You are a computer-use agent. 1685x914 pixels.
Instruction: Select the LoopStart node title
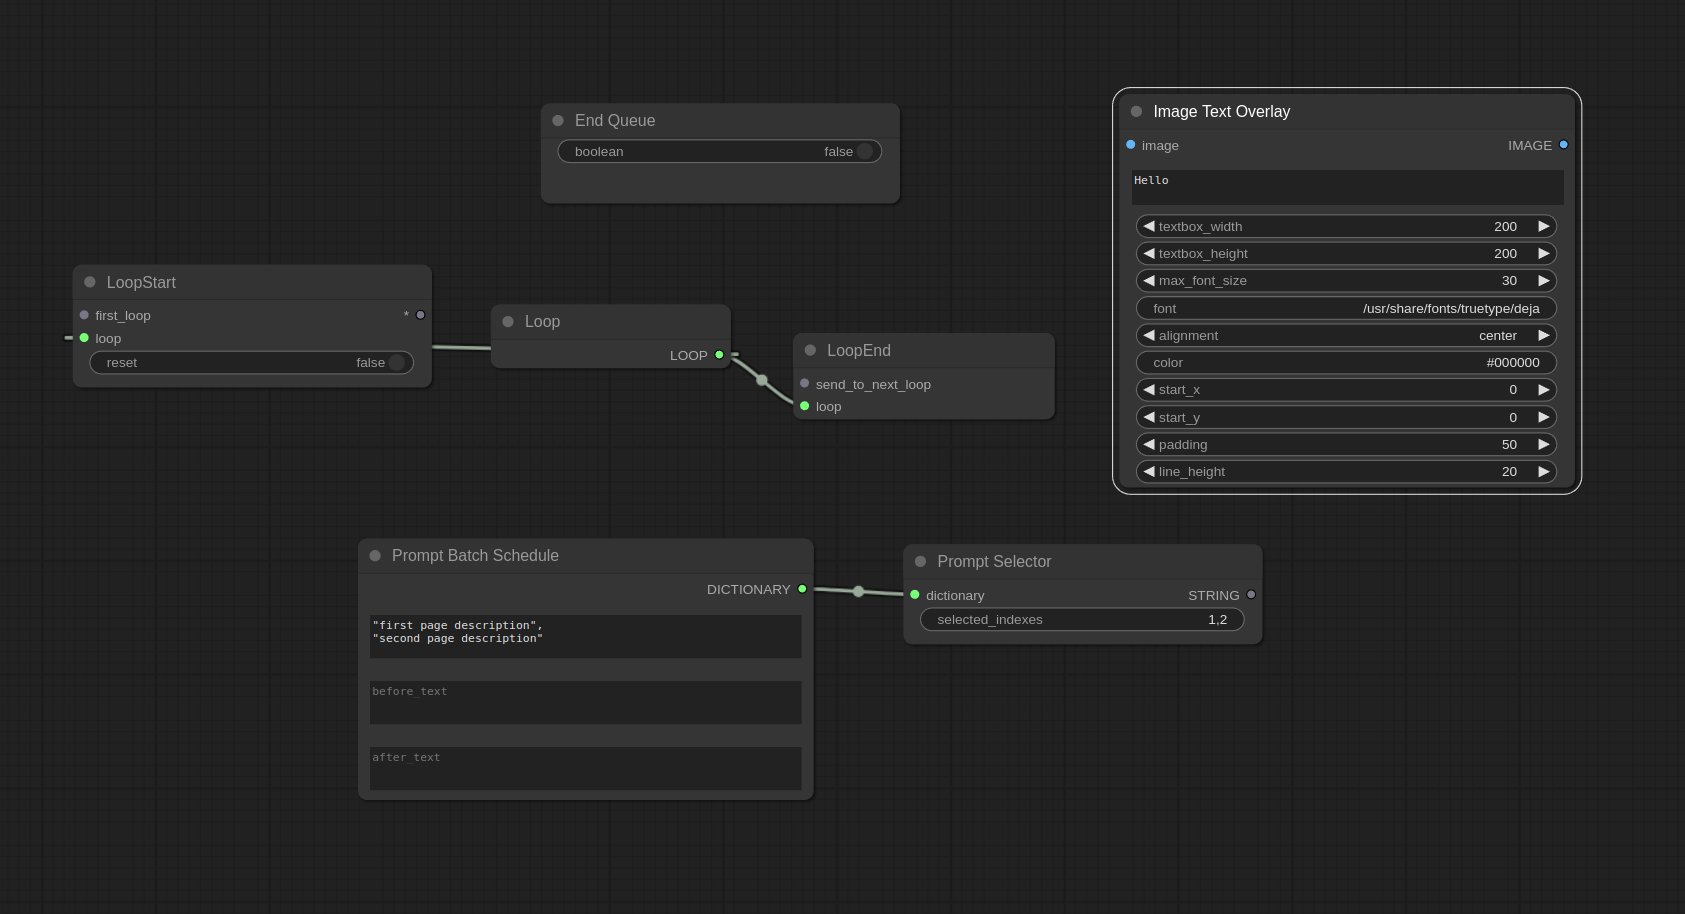click(x=141, y=283)
